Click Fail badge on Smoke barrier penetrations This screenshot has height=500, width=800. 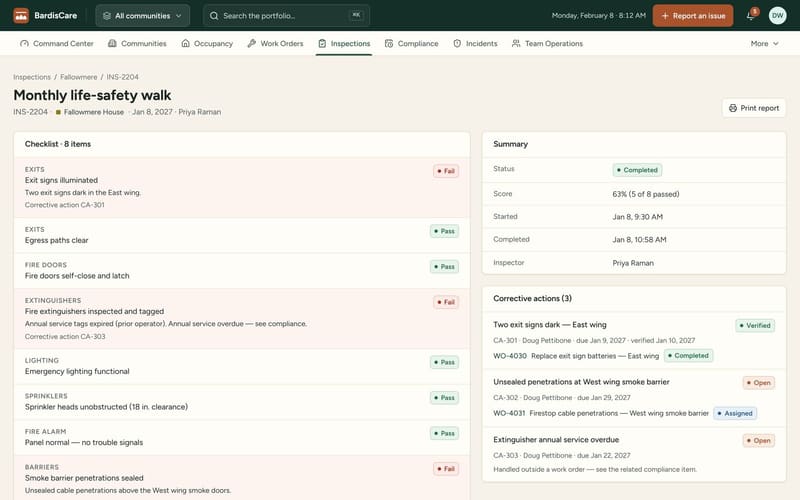pos(446,469)
